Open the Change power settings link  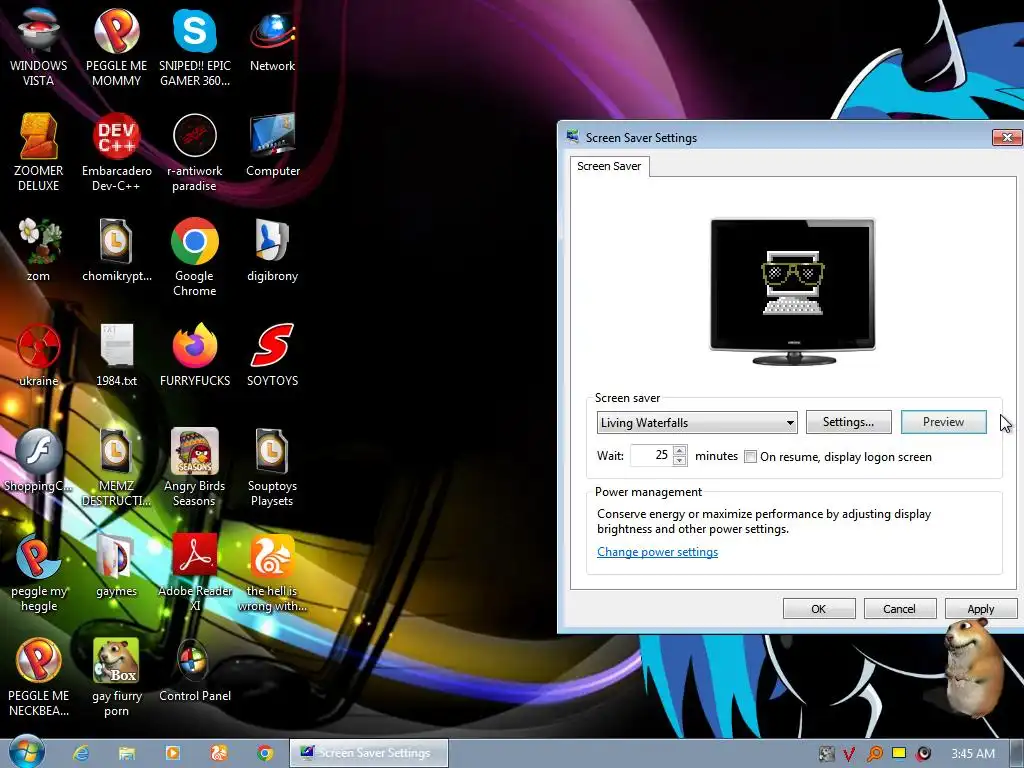657,552
